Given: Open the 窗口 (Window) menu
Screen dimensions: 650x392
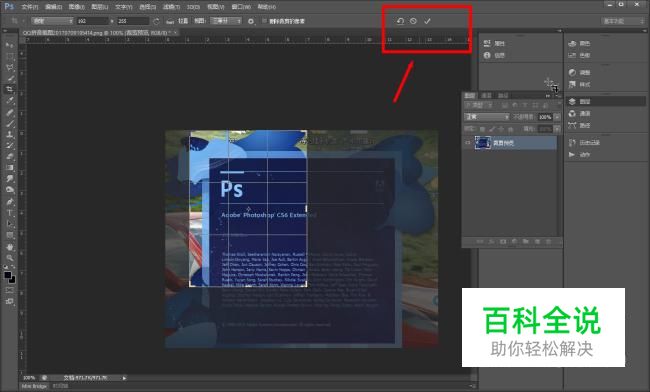Looking at the screenshot, I should coord(241,7).
